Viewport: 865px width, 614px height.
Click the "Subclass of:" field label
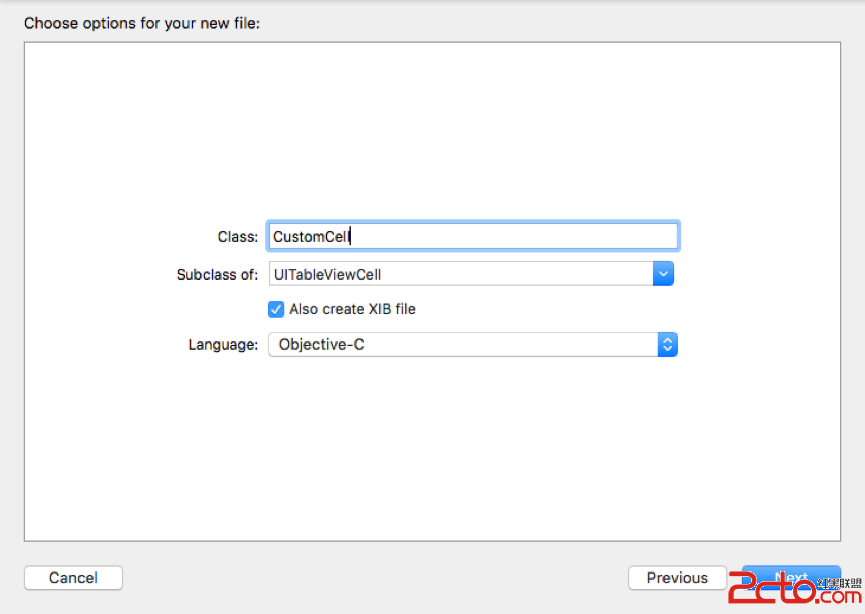(217, 274)
